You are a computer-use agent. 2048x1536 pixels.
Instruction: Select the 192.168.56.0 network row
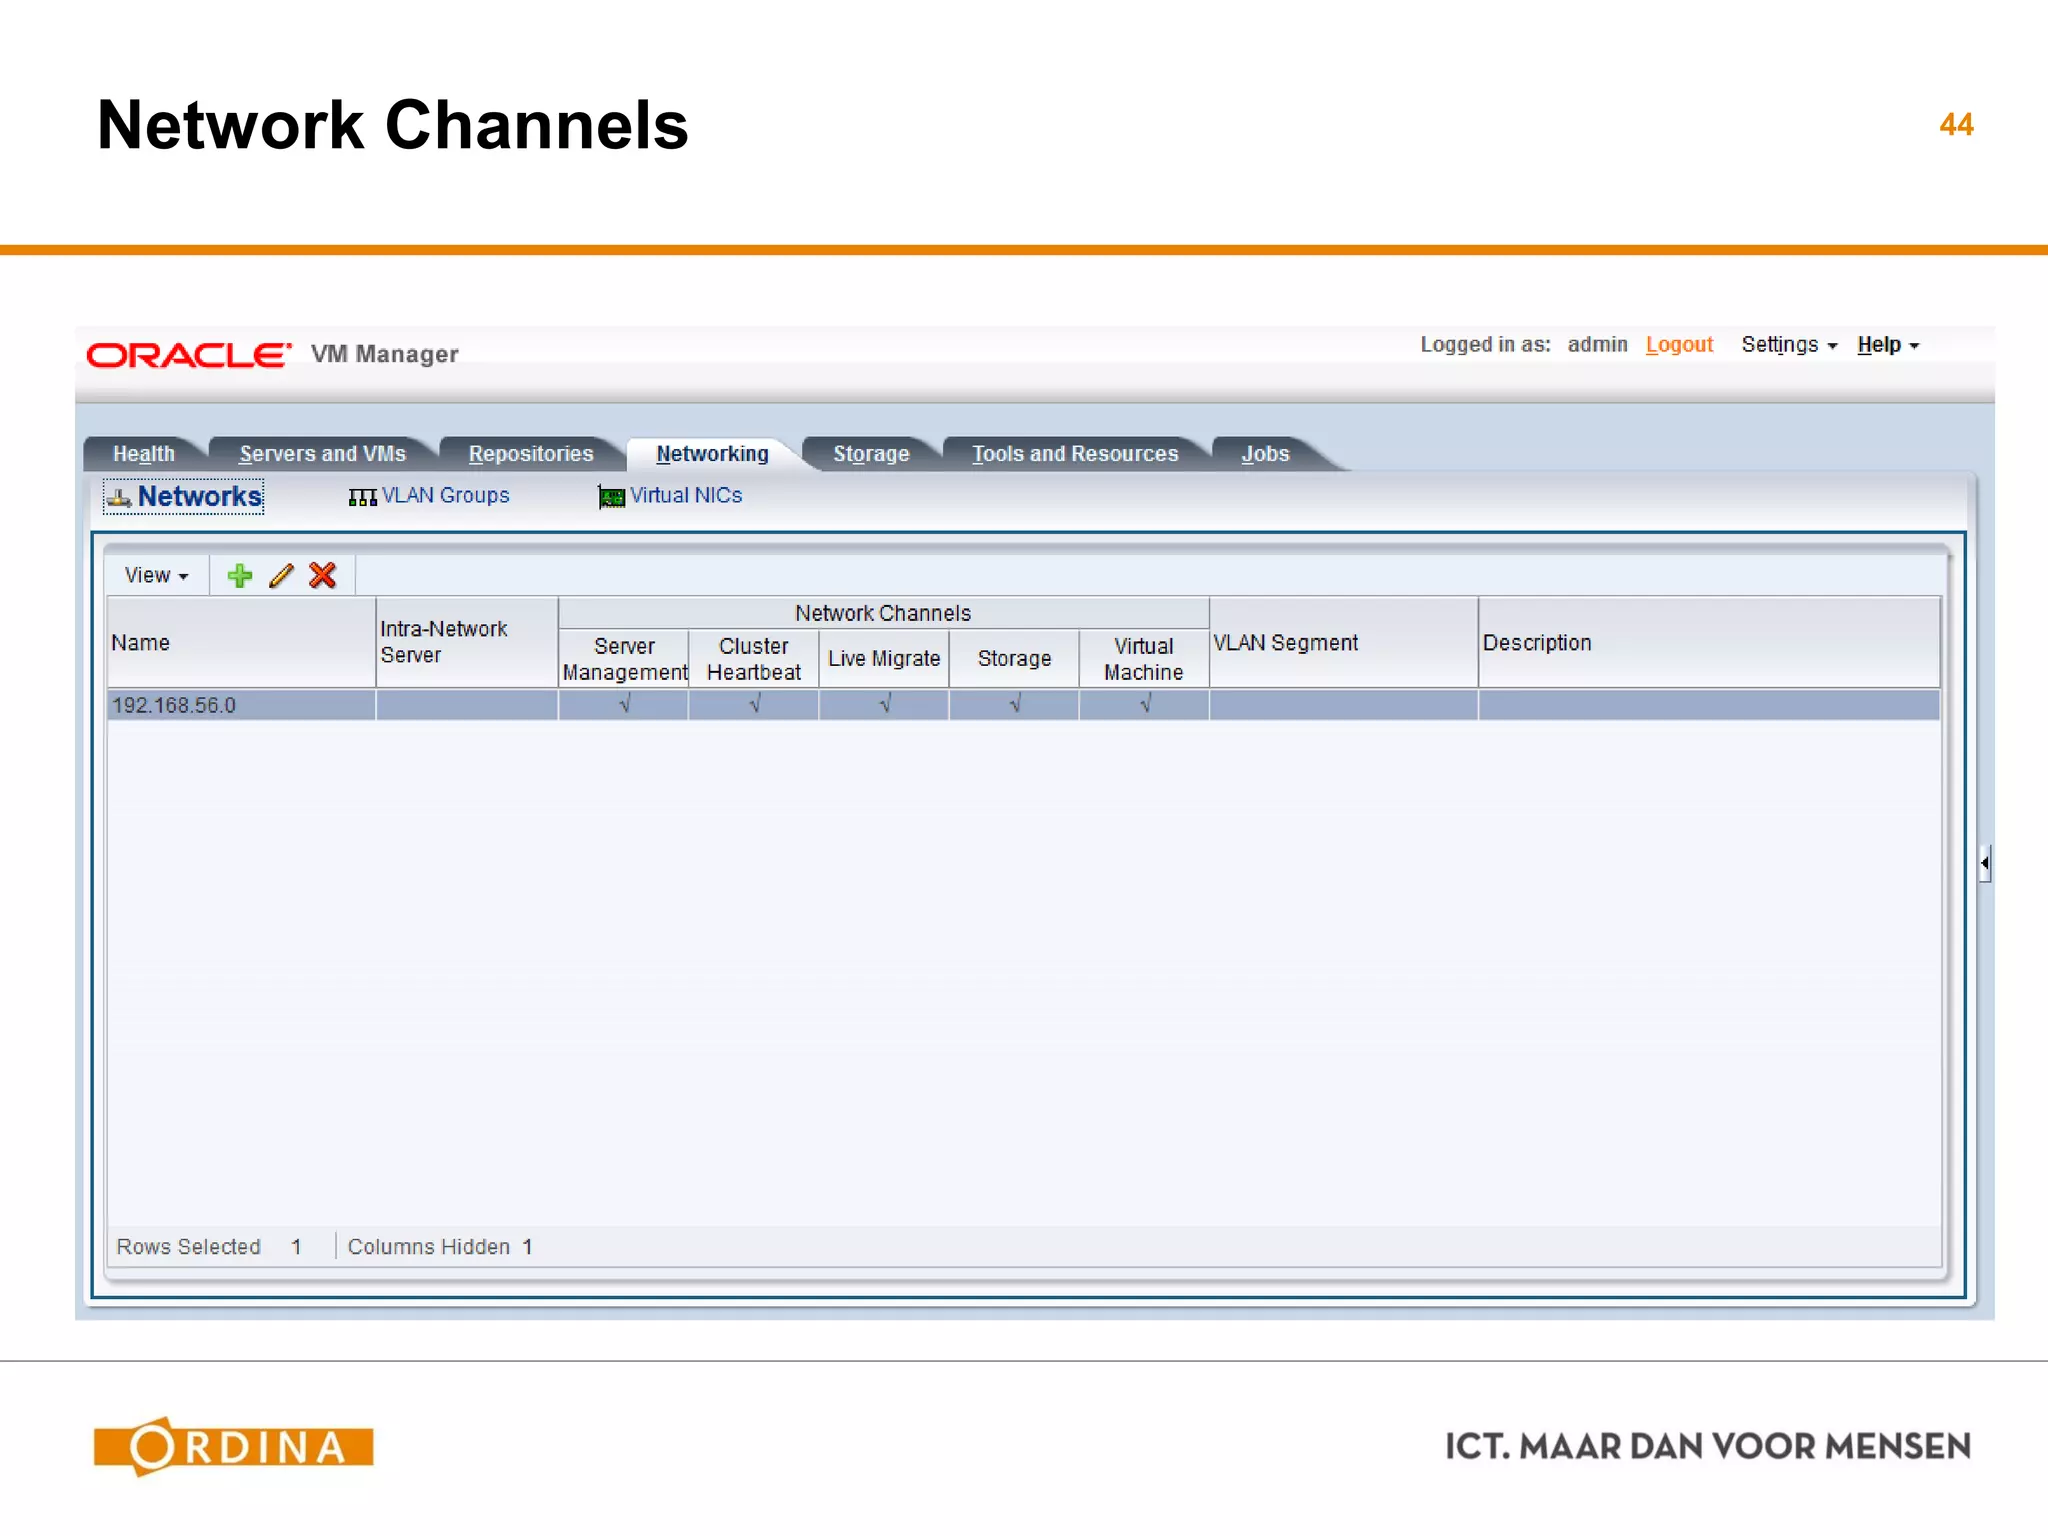pos(1024,705)
